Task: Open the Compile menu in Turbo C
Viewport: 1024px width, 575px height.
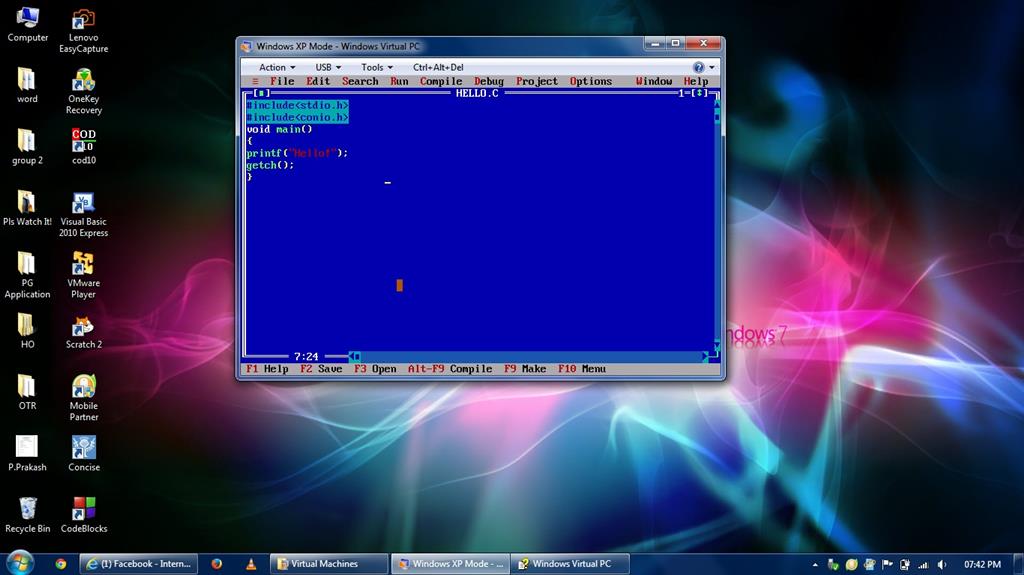Action: click(x=441, y=81)
